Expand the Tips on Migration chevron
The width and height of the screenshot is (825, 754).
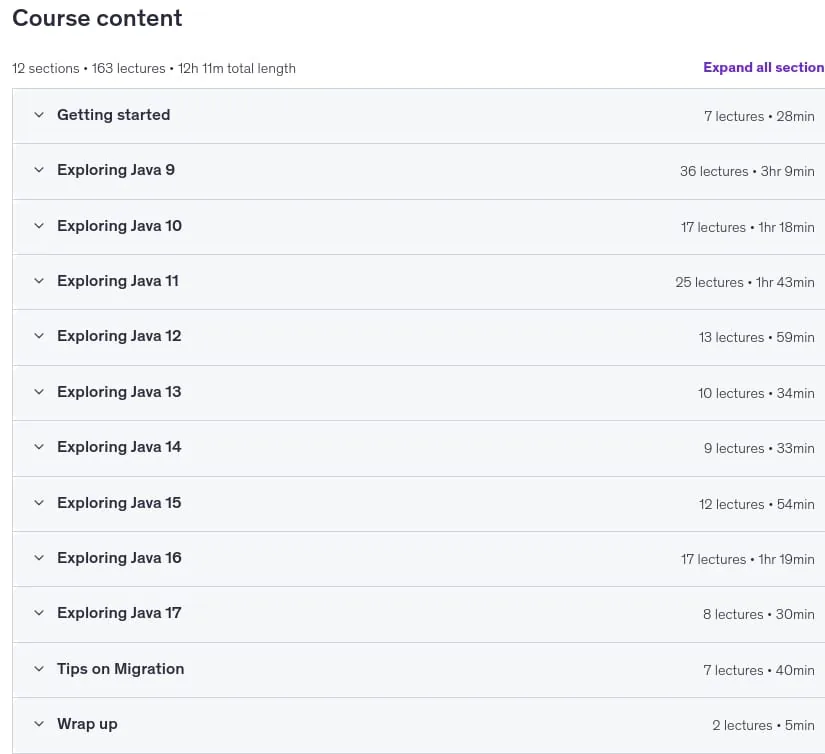pos(39,669)
